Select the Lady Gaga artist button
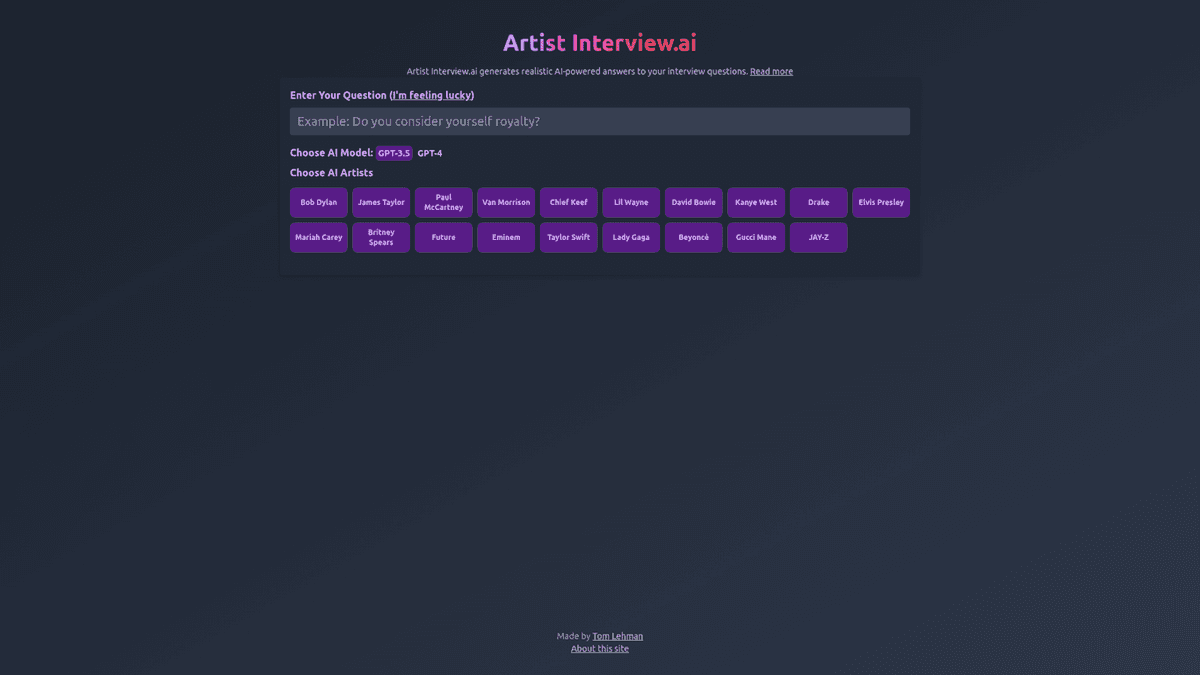This screenshot has width=1200, height=675. click(631, 237)
